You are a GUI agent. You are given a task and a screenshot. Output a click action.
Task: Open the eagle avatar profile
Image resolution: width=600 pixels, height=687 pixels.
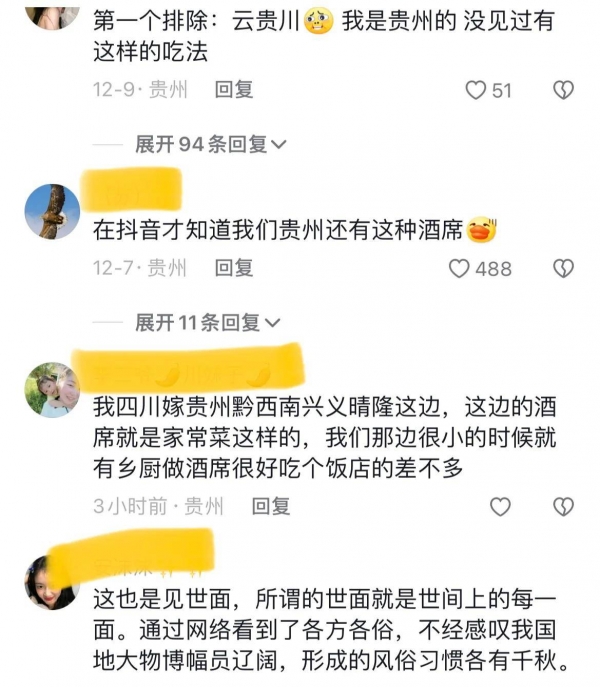tap(52, 211)
